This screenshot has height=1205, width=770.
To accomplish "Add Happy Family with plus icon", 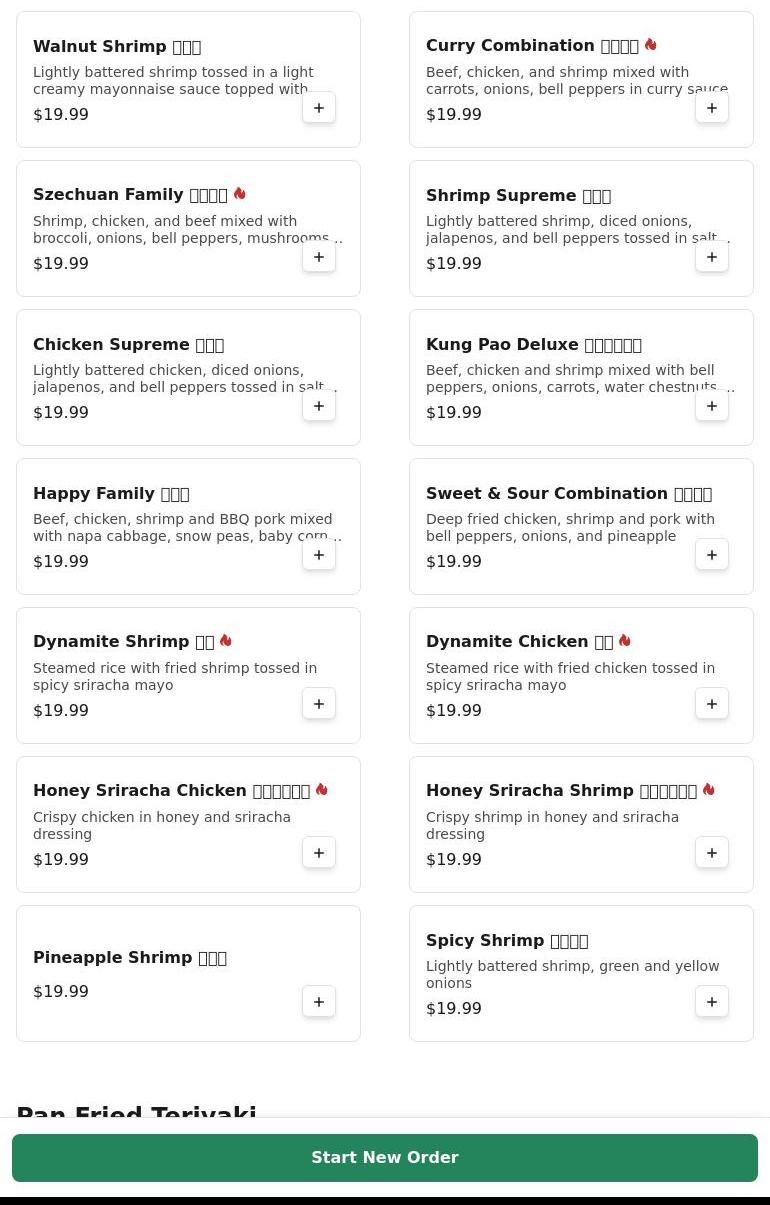I will point(319,555).
